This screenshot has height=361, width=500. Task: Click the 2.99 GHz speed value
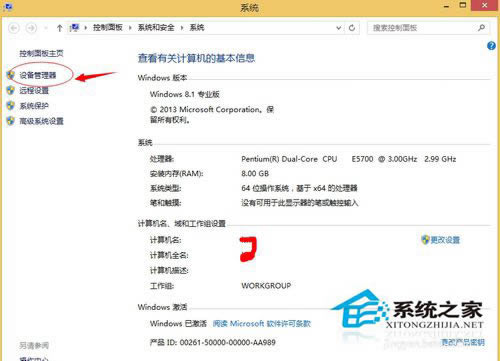point(440,159)
